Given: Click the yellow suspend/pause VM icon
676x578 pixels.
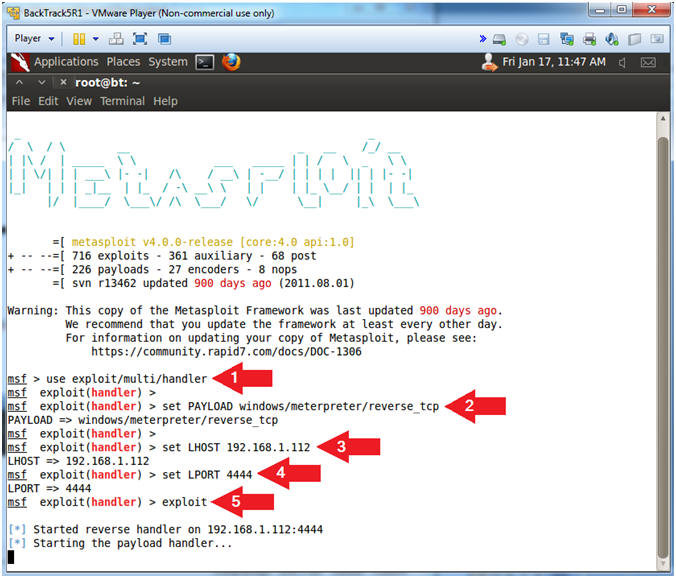Looking at the screenshot, I should pyautogui.click(x=79, y=39).
